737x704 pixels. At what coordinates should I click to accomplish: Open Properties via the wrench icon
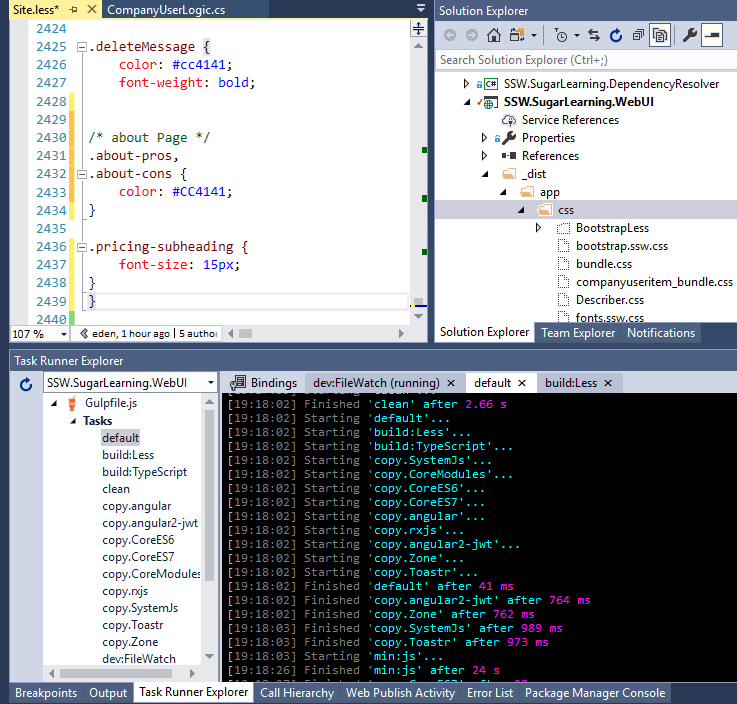coord(690,35)
